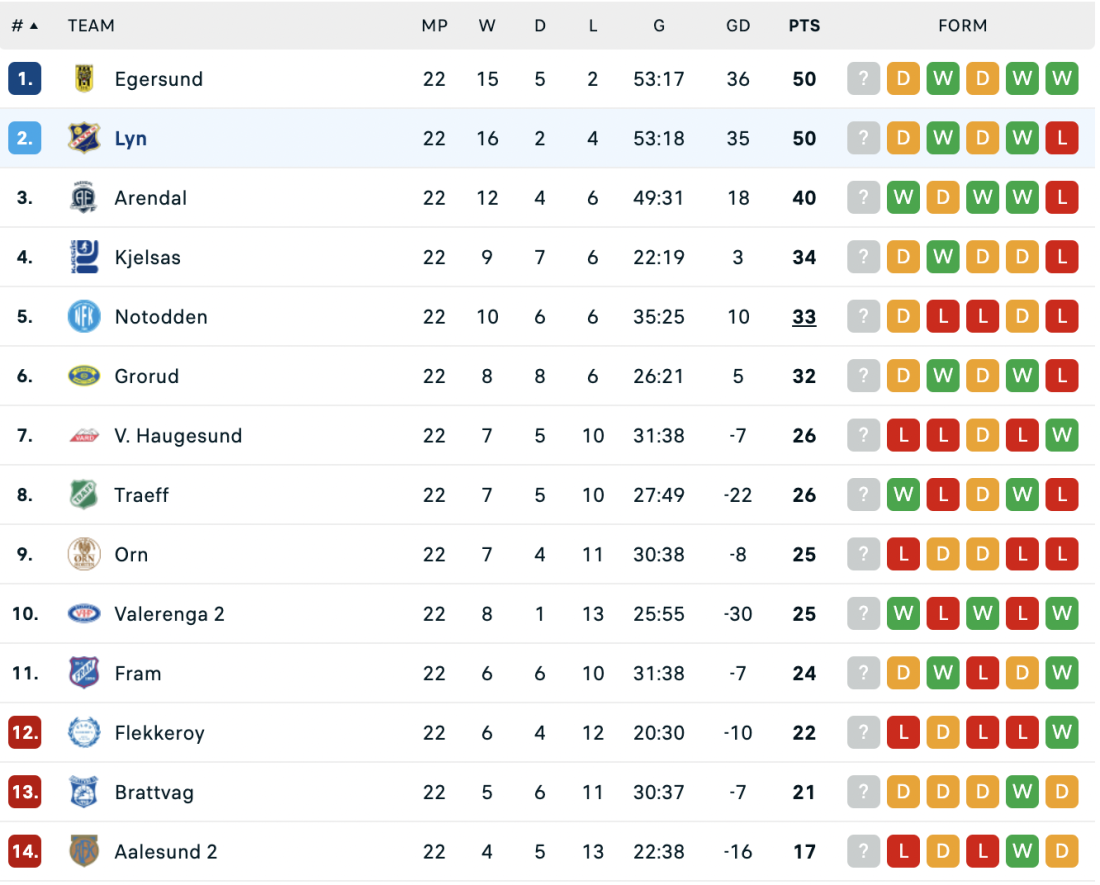Click the Traeff green shield logo
This screenshot has width=1100, height=885.
pos(84,495)
